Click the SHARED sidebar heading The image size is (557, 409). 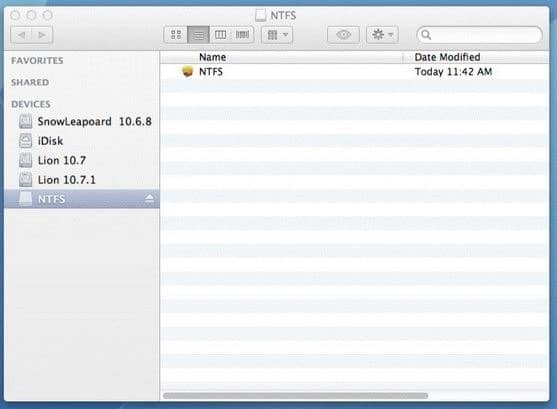tap(30, 82)
